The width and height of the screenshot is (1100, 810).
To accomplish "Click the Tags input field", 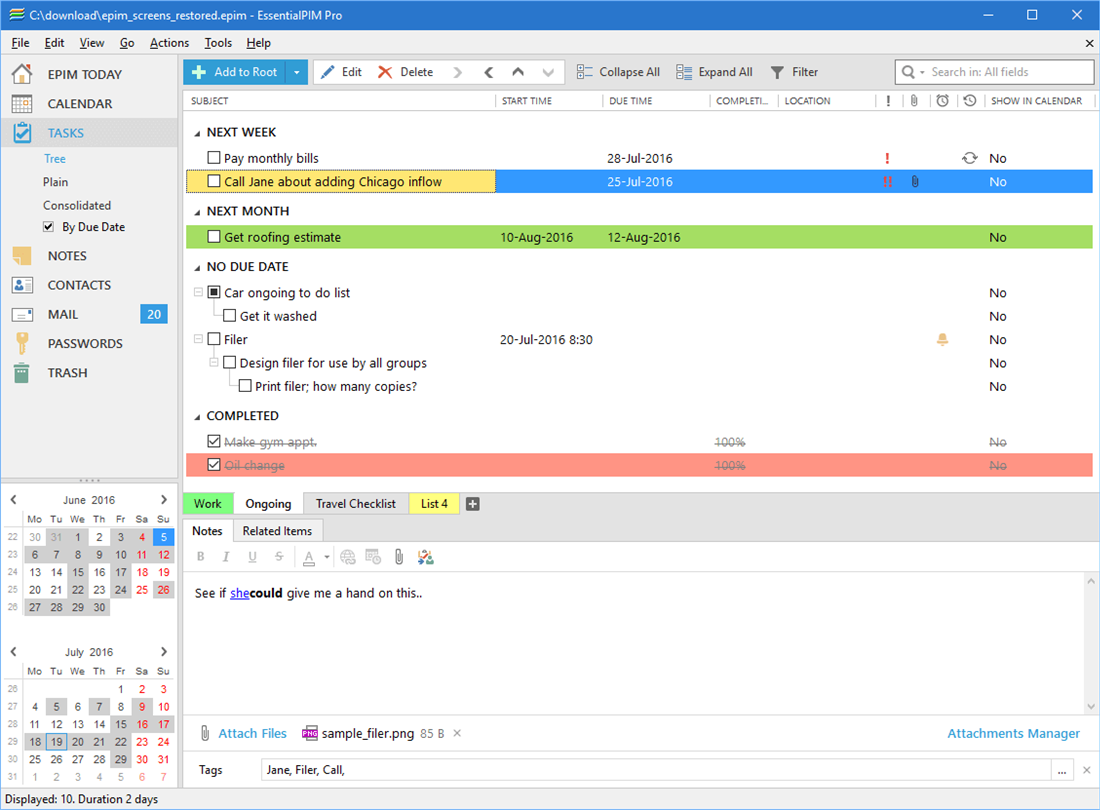I will pos(656,769).
